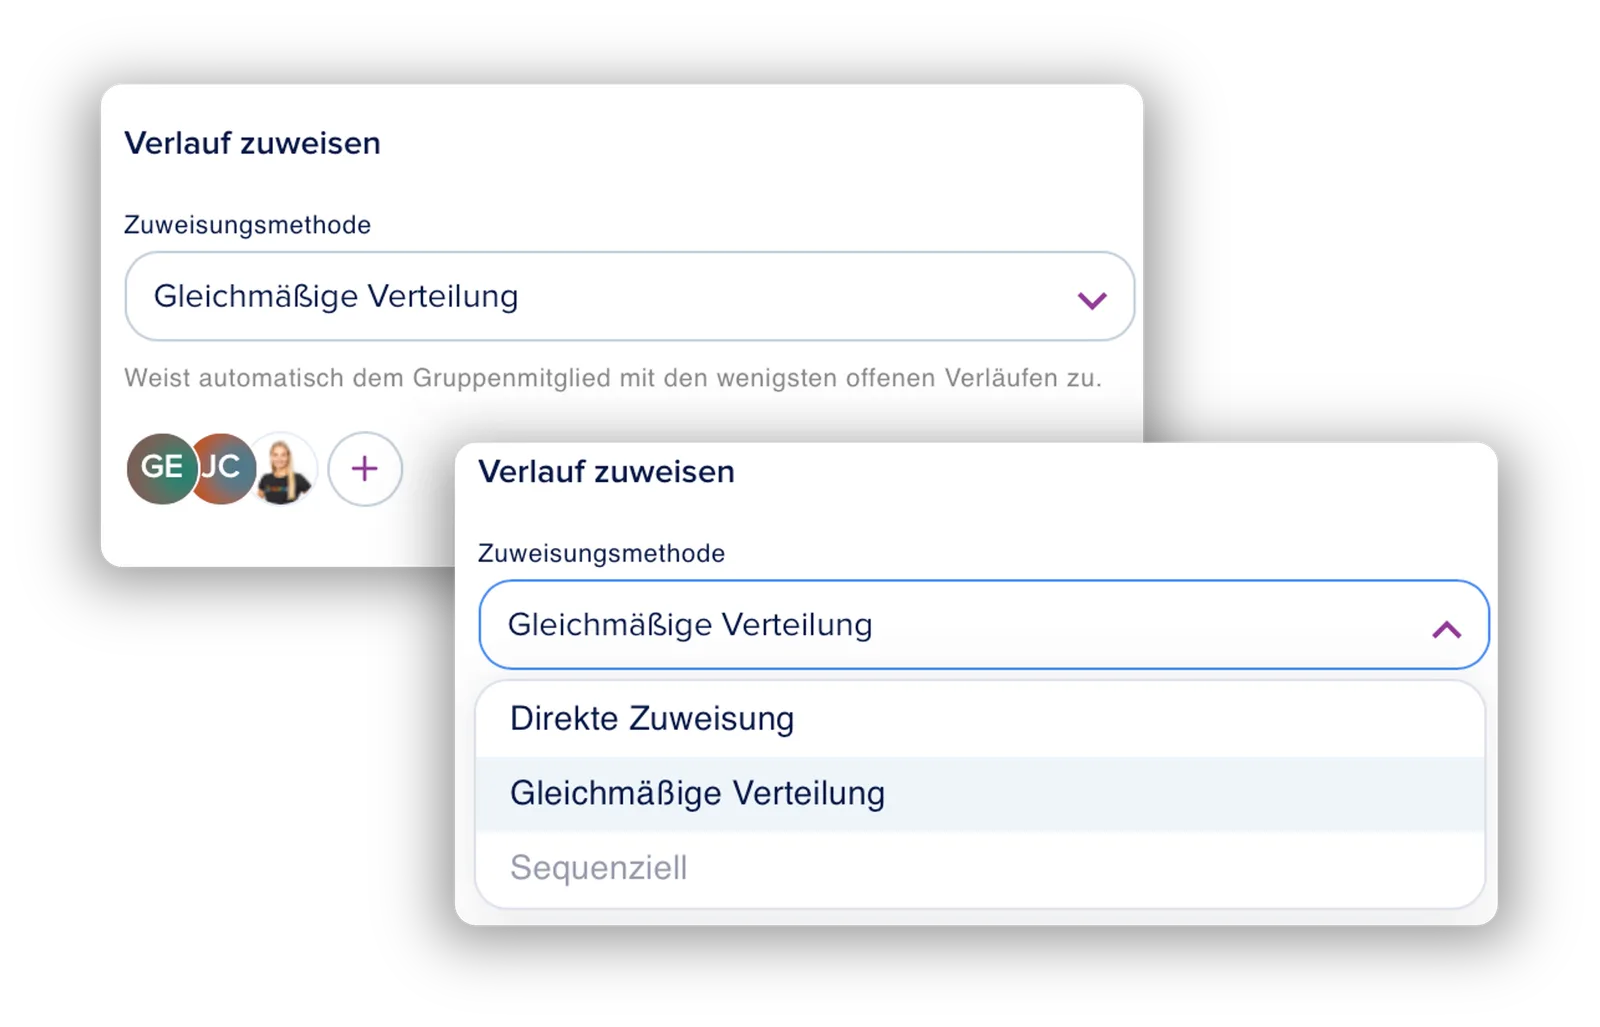Select the JC initials avatar
The height and width of the screenshot is (1027, 1600).
point(224,468)
